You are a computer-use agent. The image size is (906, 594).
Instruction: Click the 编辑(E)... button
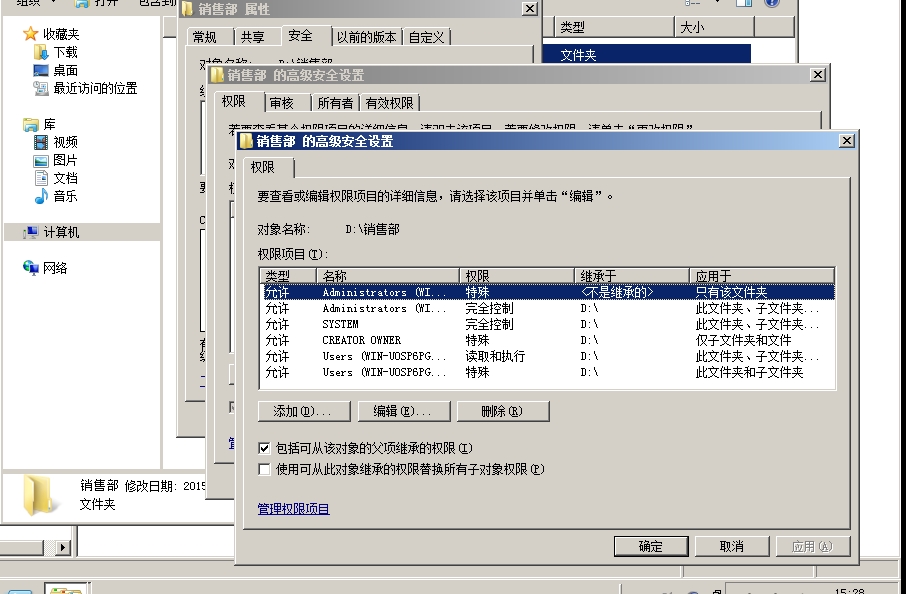(x=403, y=411)
